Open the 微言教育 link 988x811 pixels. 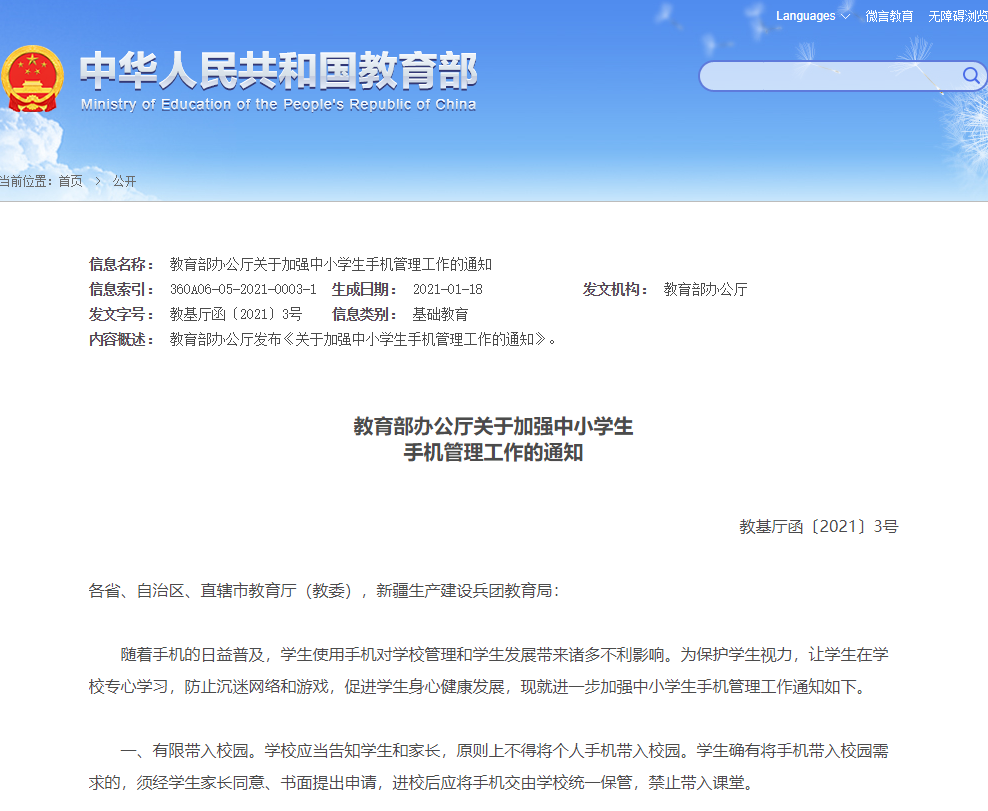coord(889,16)
